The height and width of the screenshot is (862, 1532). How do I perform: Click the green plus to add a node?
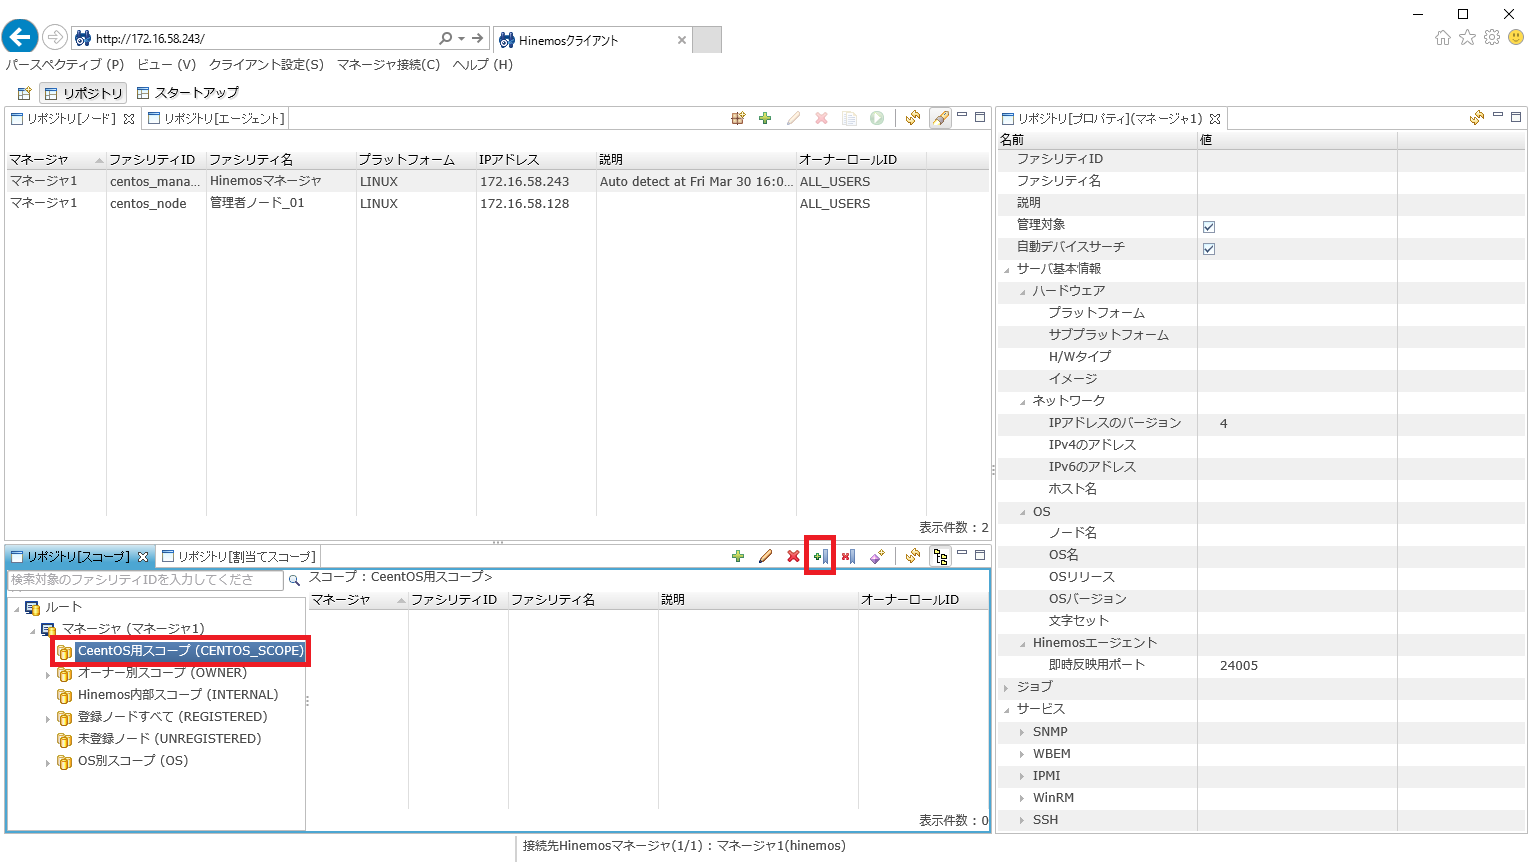pyautogui.click(x=765, y=118)
